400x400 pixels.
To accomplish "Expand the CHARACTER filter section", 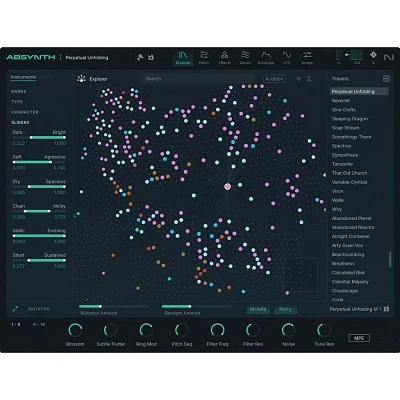I will click(25, 112).
